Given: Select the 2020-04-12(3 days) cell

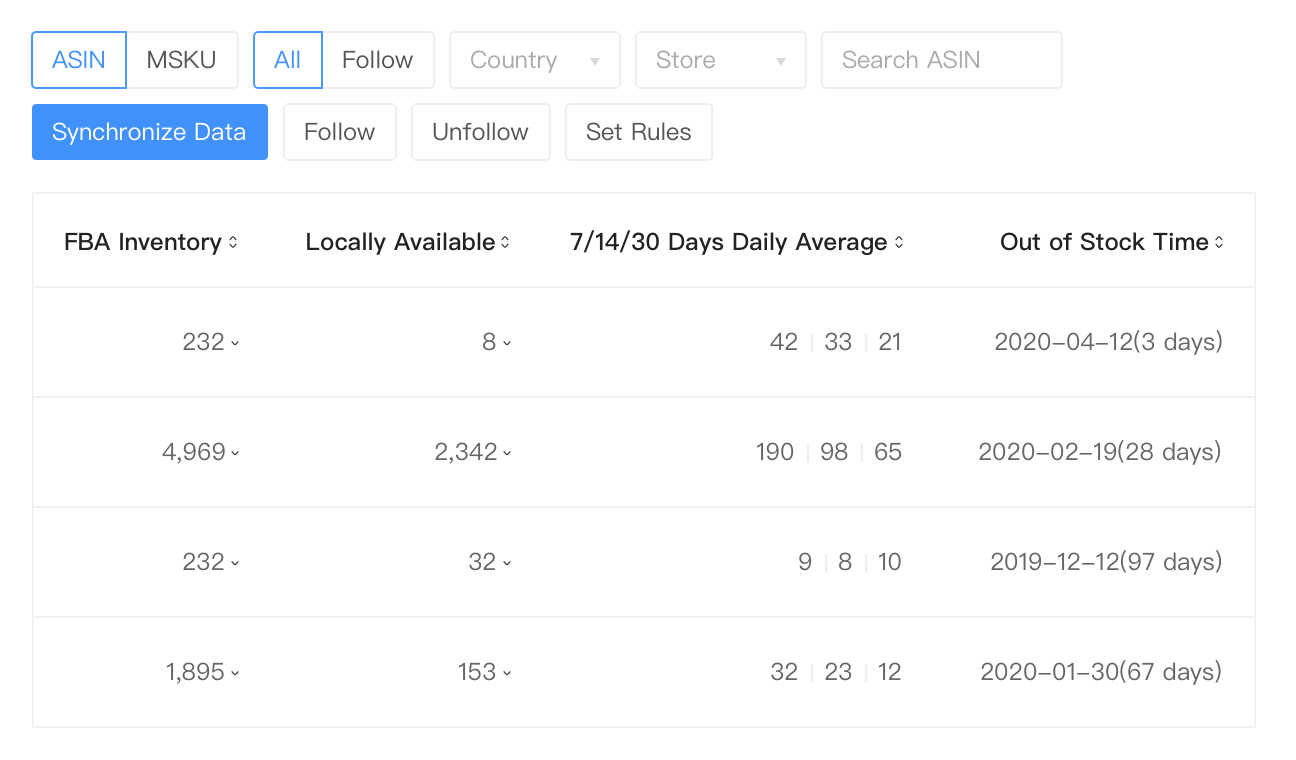Looking at the screenshot, I should click(x=1108, y=342).
